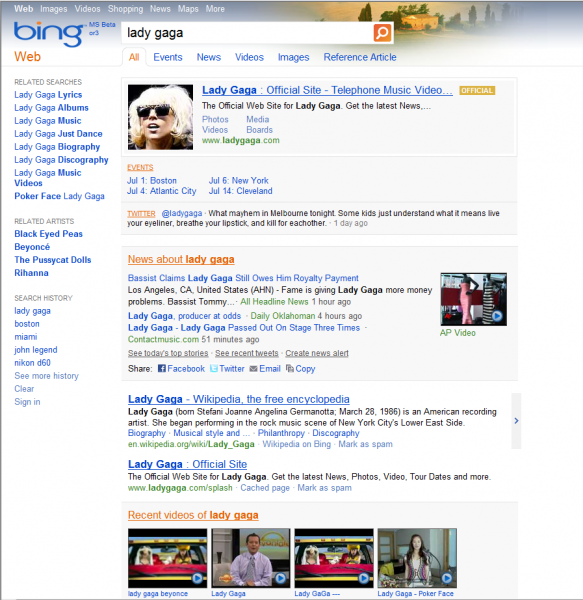This screenshot has width=583, height=600.
Task: Clear the search history
Action: click(24, 389)
